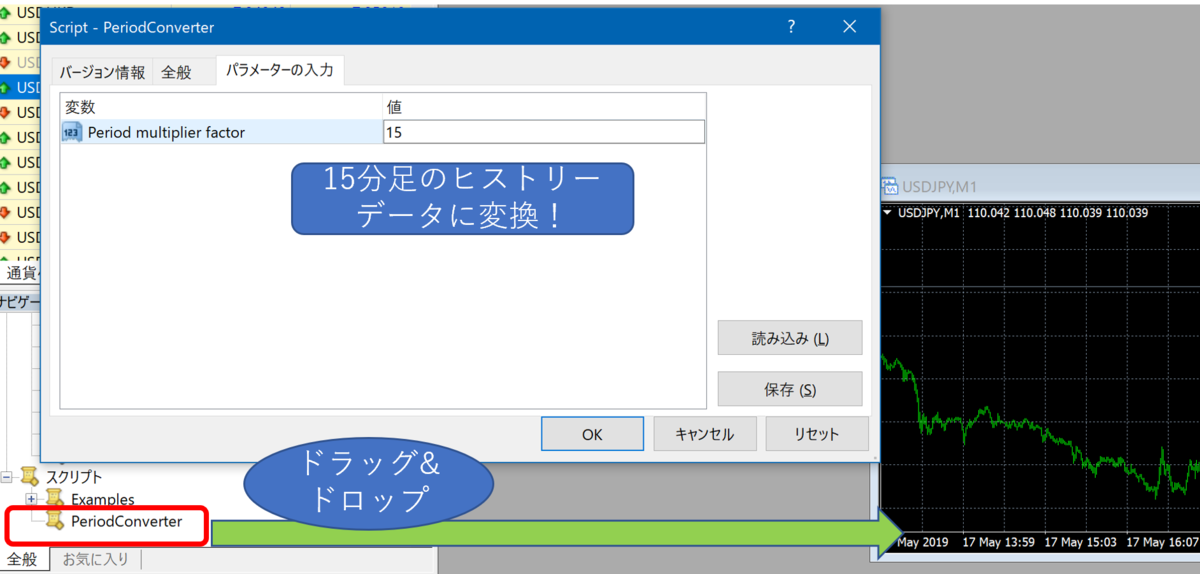
Task: Switch to Navigator's 全般 tab at the bottom
Action: coord(21,559)
